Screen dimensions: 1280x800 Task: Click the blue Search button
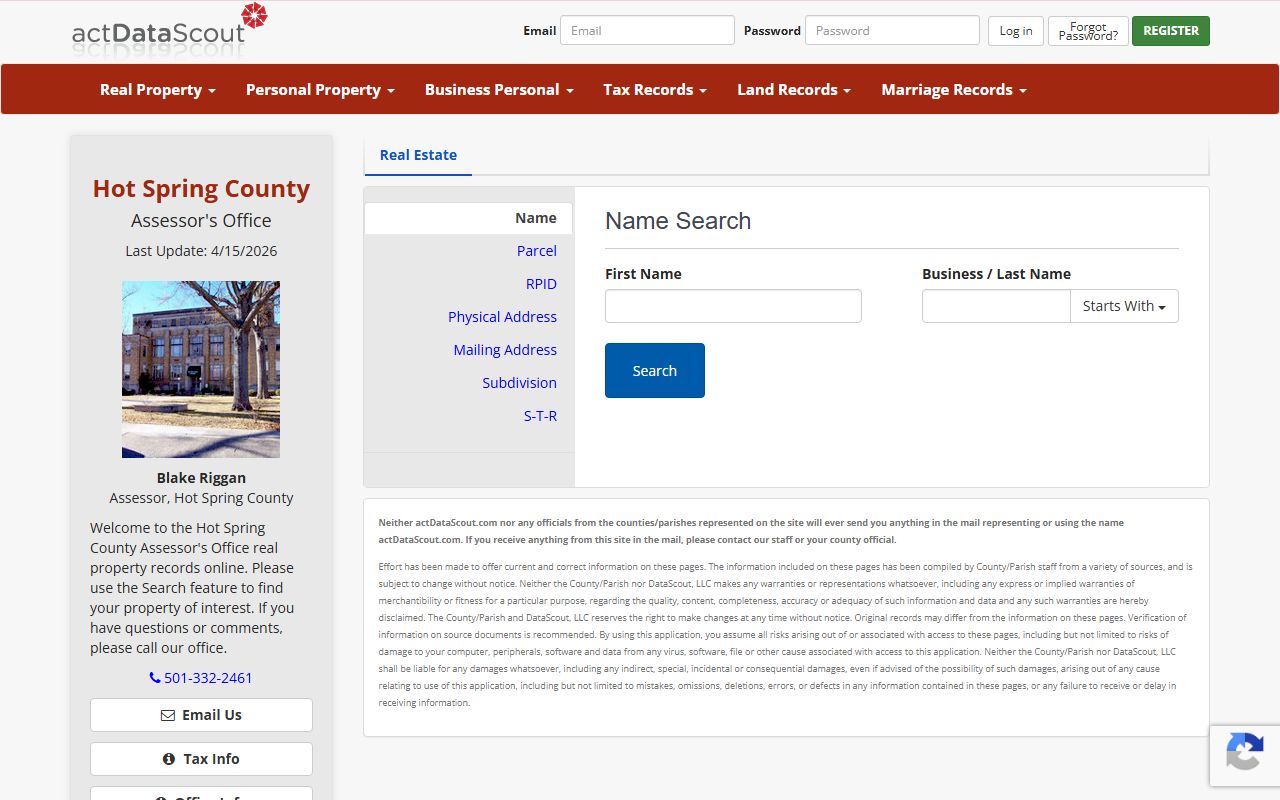tap(655, 370)
